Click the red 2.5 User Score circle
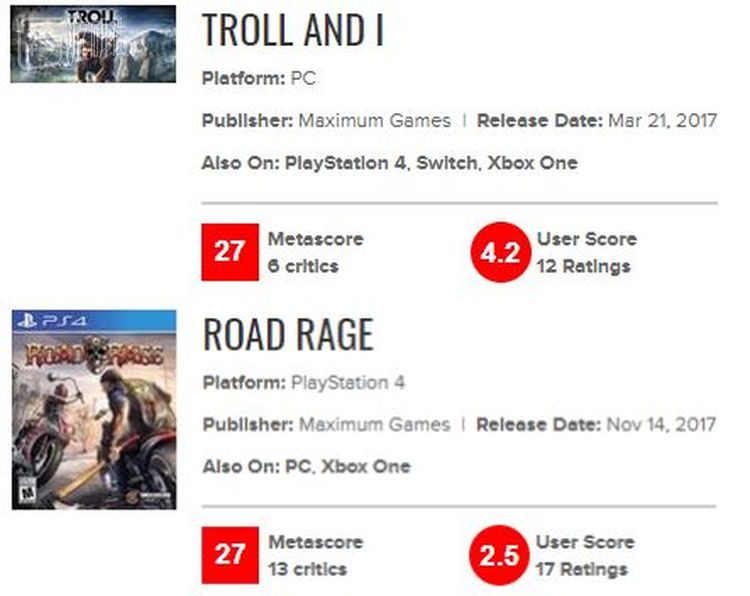The image size is (750, 596). pyautogui.click(x=499, y=554)
